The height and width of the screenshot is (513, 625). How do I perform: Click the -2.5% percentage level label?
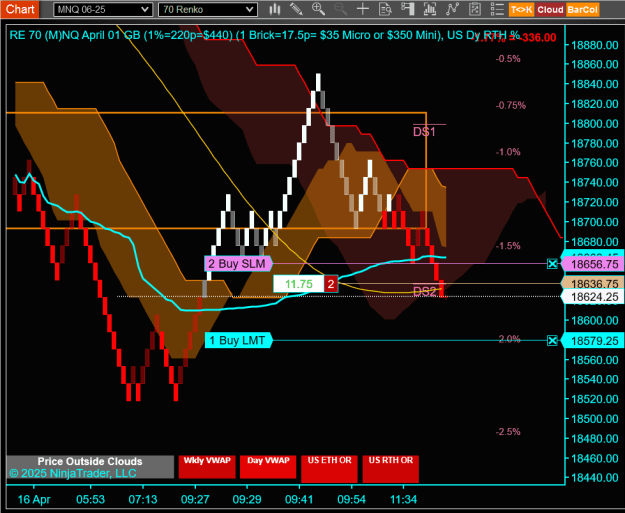[x=508, y=432]
